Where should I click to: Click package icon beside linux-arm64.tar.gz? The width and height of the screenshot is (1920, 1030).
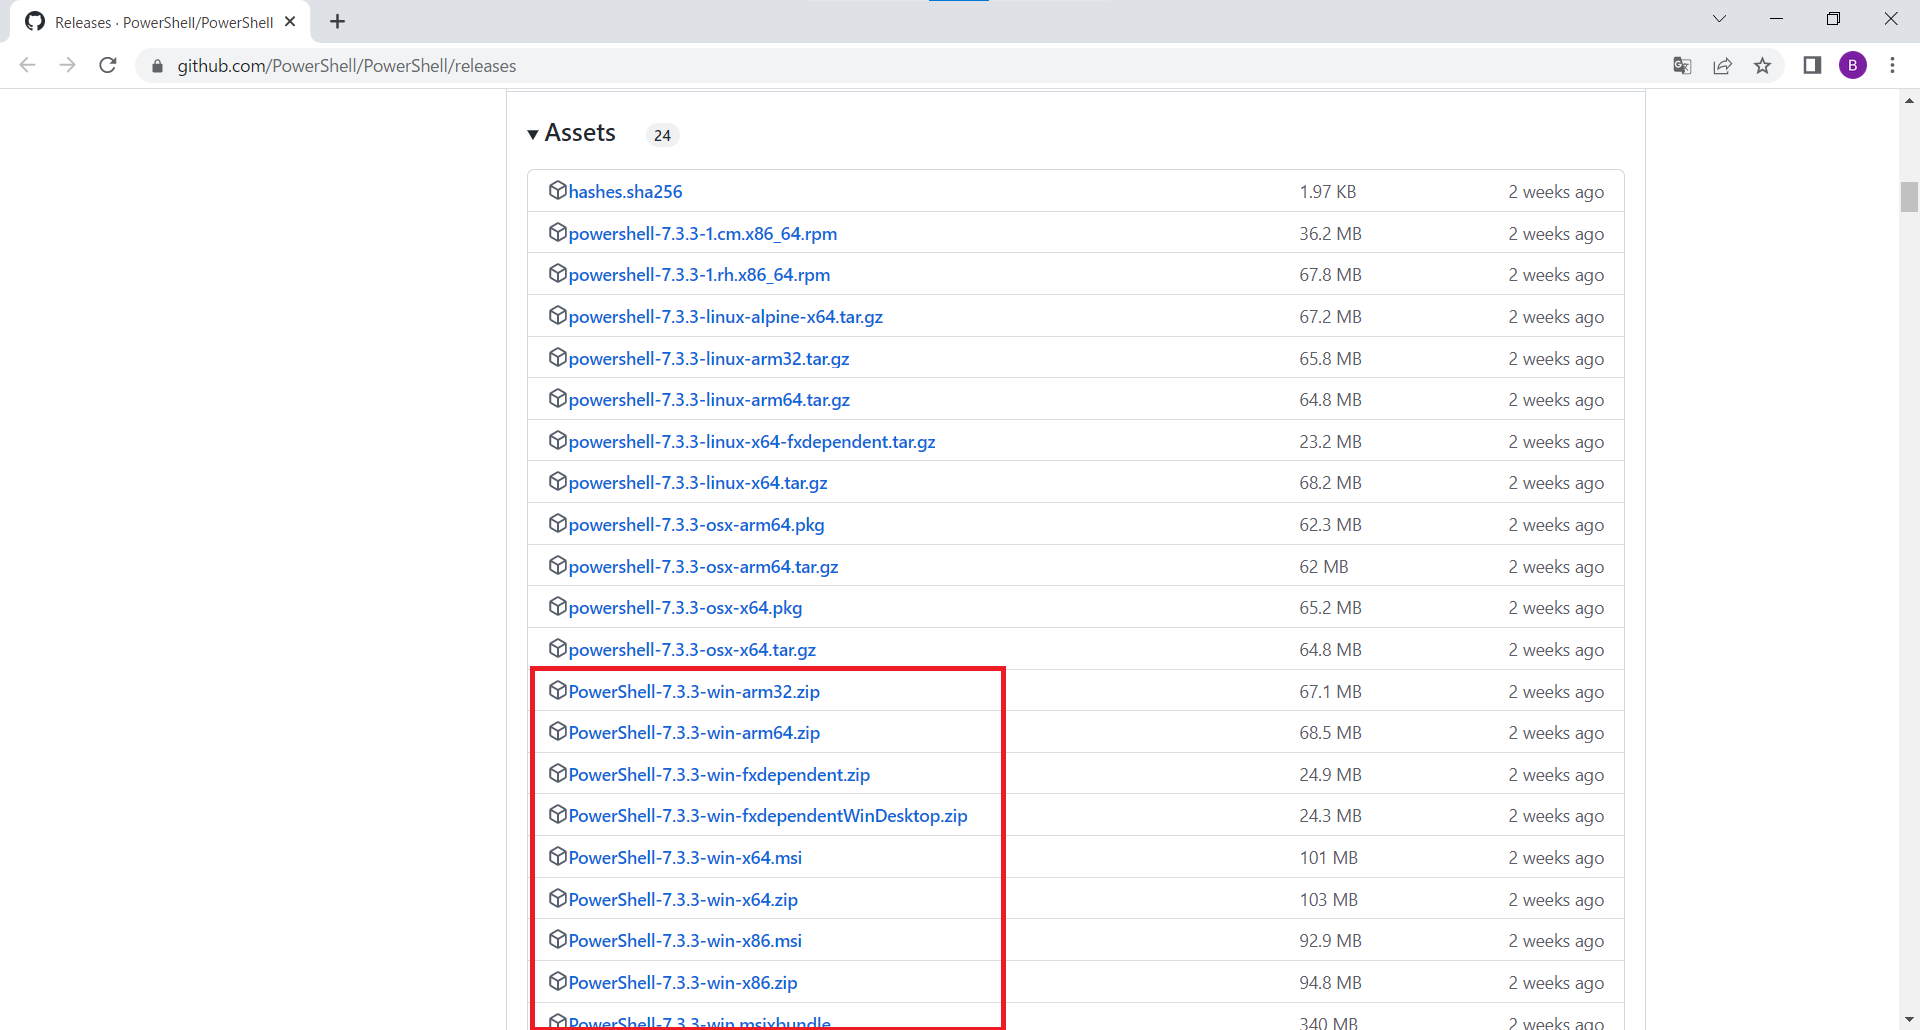pos(558,398)
